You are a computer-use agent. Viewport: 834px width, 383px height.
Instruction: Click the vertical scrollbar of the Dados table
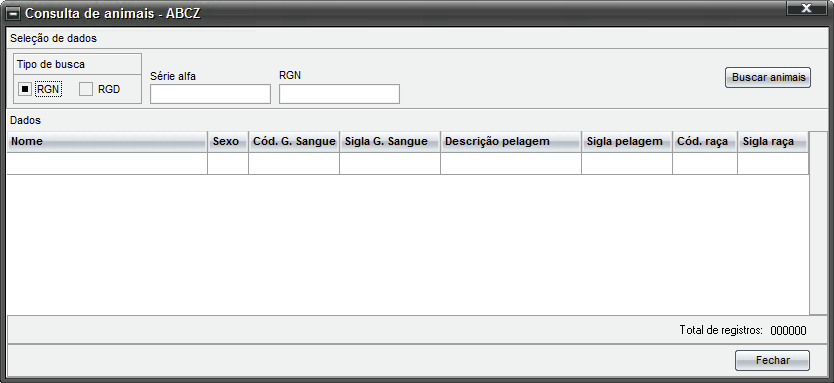click(818, 223)
